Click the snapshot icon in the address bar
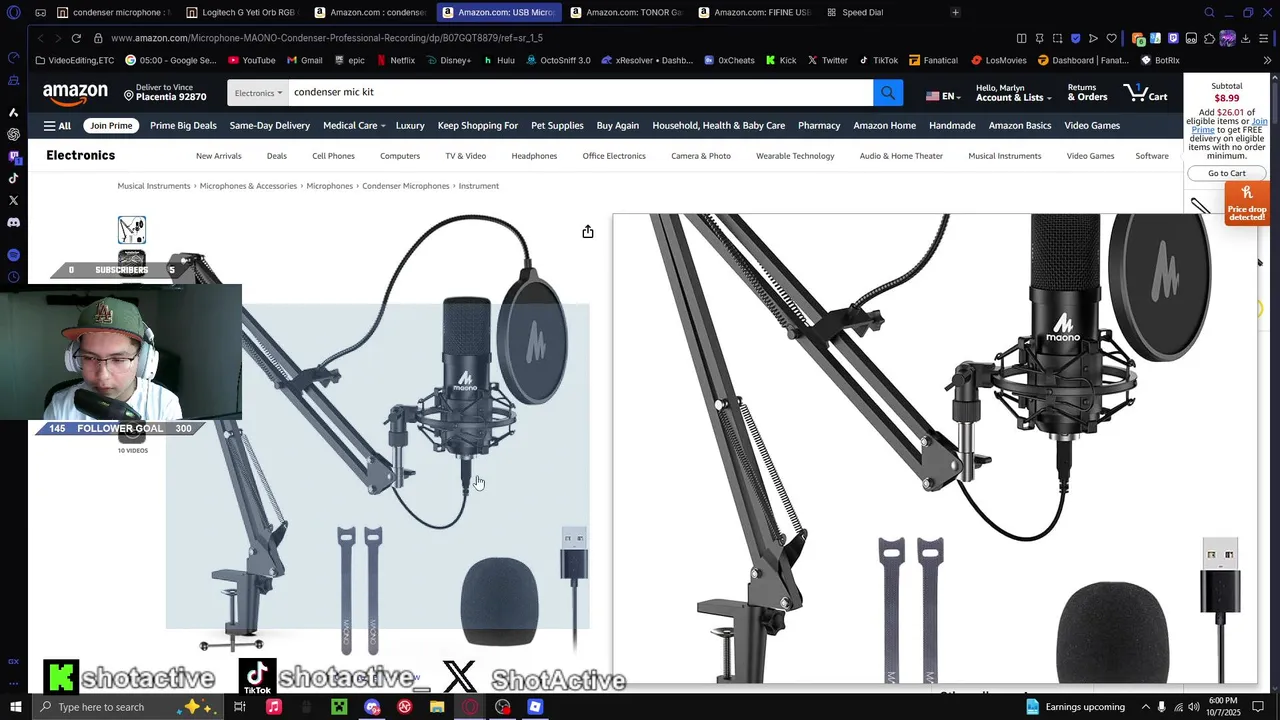Image resolution: width=1280 pixels, height=720 pixels. (1057, 38)
